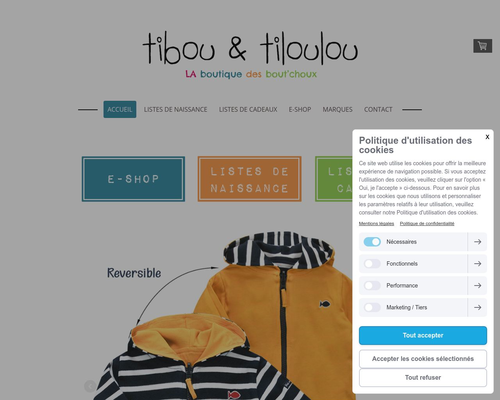500x400 pixels.
Task: Select the Contact menu item
Action: (378, 109)
